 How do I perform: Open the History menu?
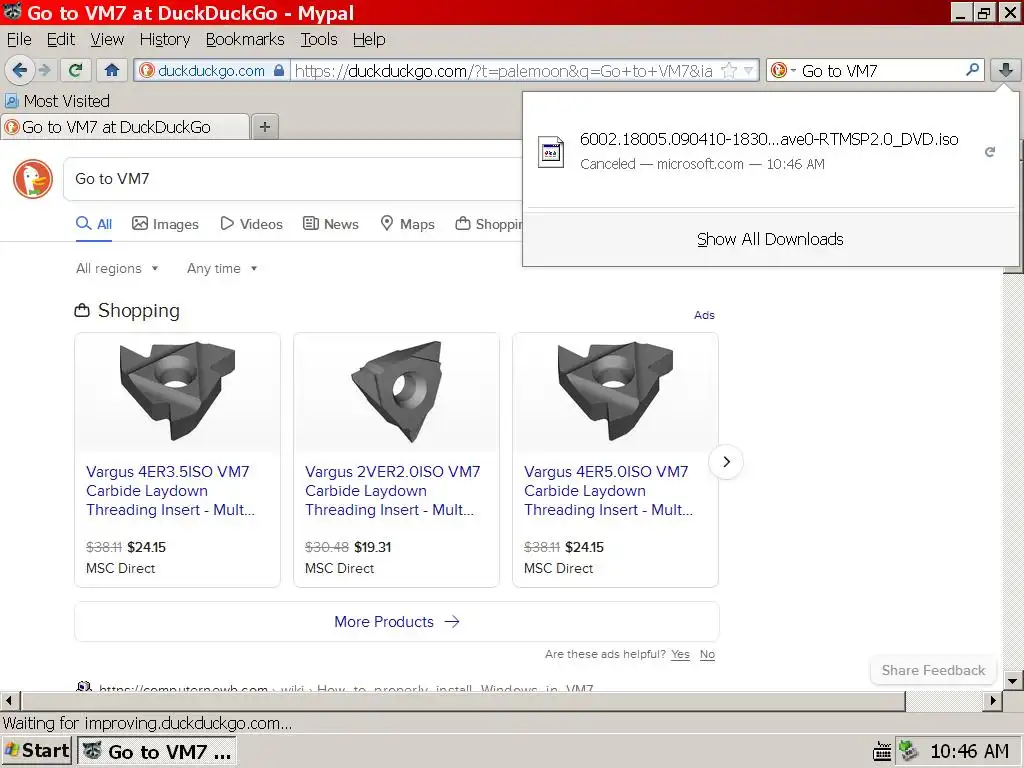[x=165, y=39]
